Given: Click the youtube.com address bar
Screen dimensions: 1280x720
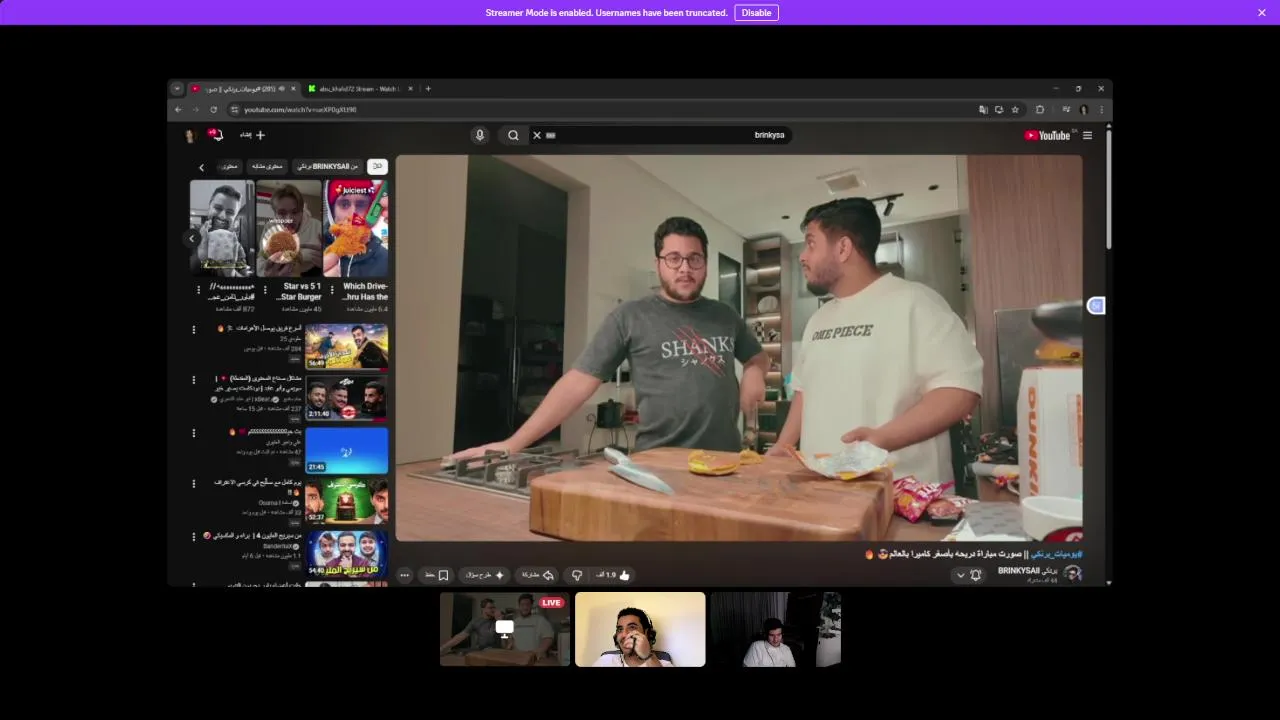Looking at the screenshot, I should tap(600, 109).
